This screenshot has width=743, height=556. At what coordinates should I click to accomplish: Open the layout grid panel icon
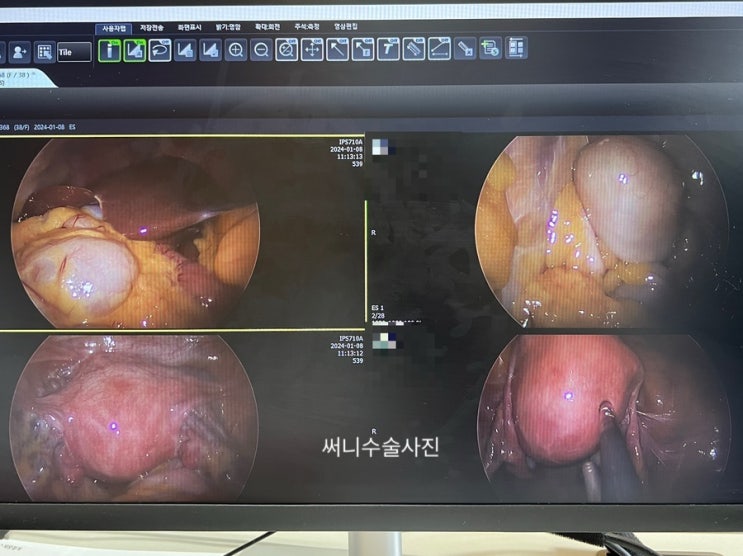pos(516,47)
